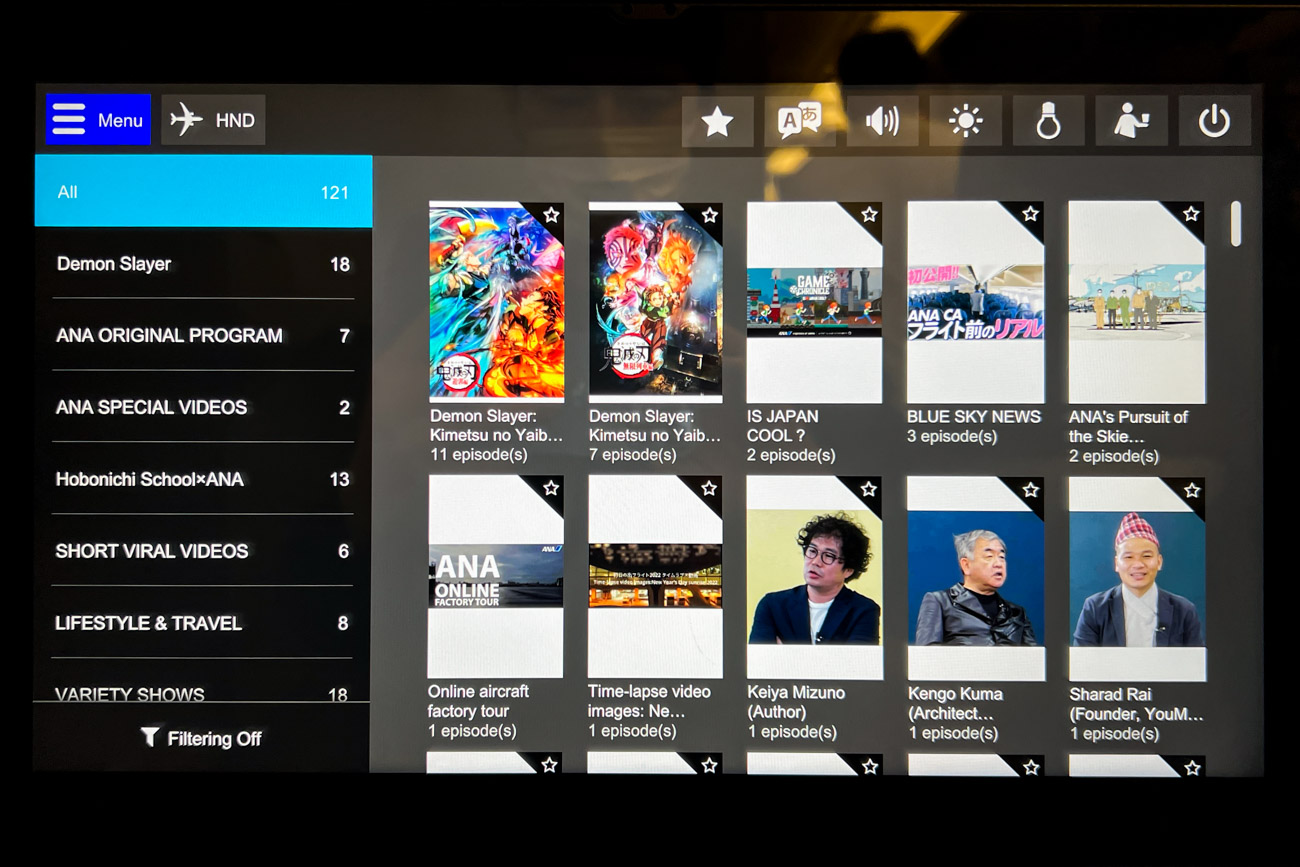Favorite BLUE SKY NEWS star
The width and height of the screenshot is (1300, 867).
point(1030,215)
